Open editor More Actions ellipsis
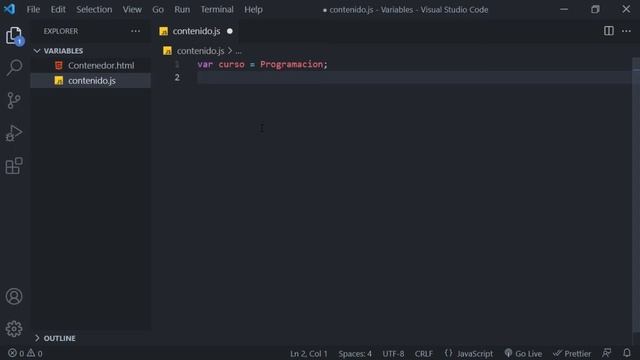 (x=626, y=31)
